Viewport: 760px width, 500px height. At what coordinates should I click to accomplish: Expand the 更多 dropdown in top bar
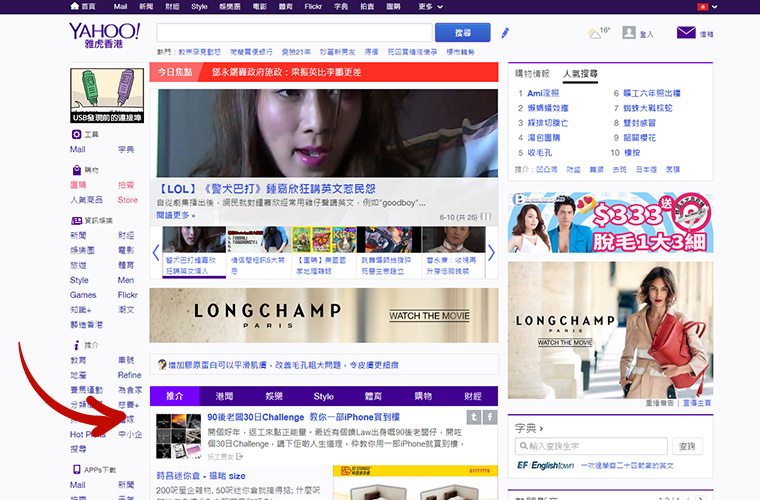[x=430, y=7]
